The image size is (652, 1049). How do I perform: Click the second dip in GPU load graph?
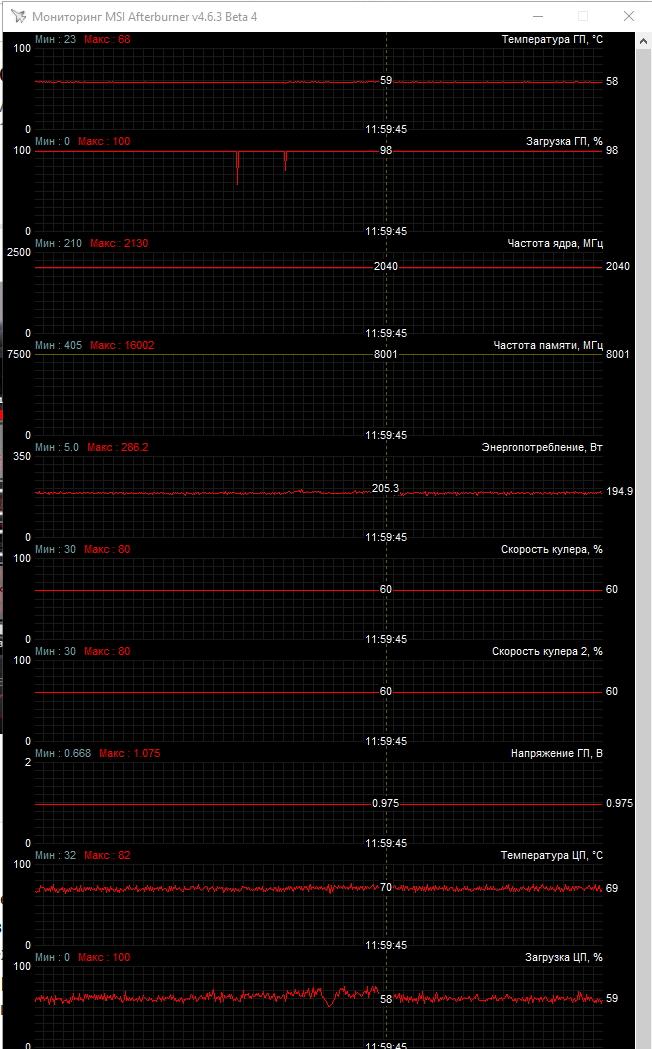click(286, 161)
